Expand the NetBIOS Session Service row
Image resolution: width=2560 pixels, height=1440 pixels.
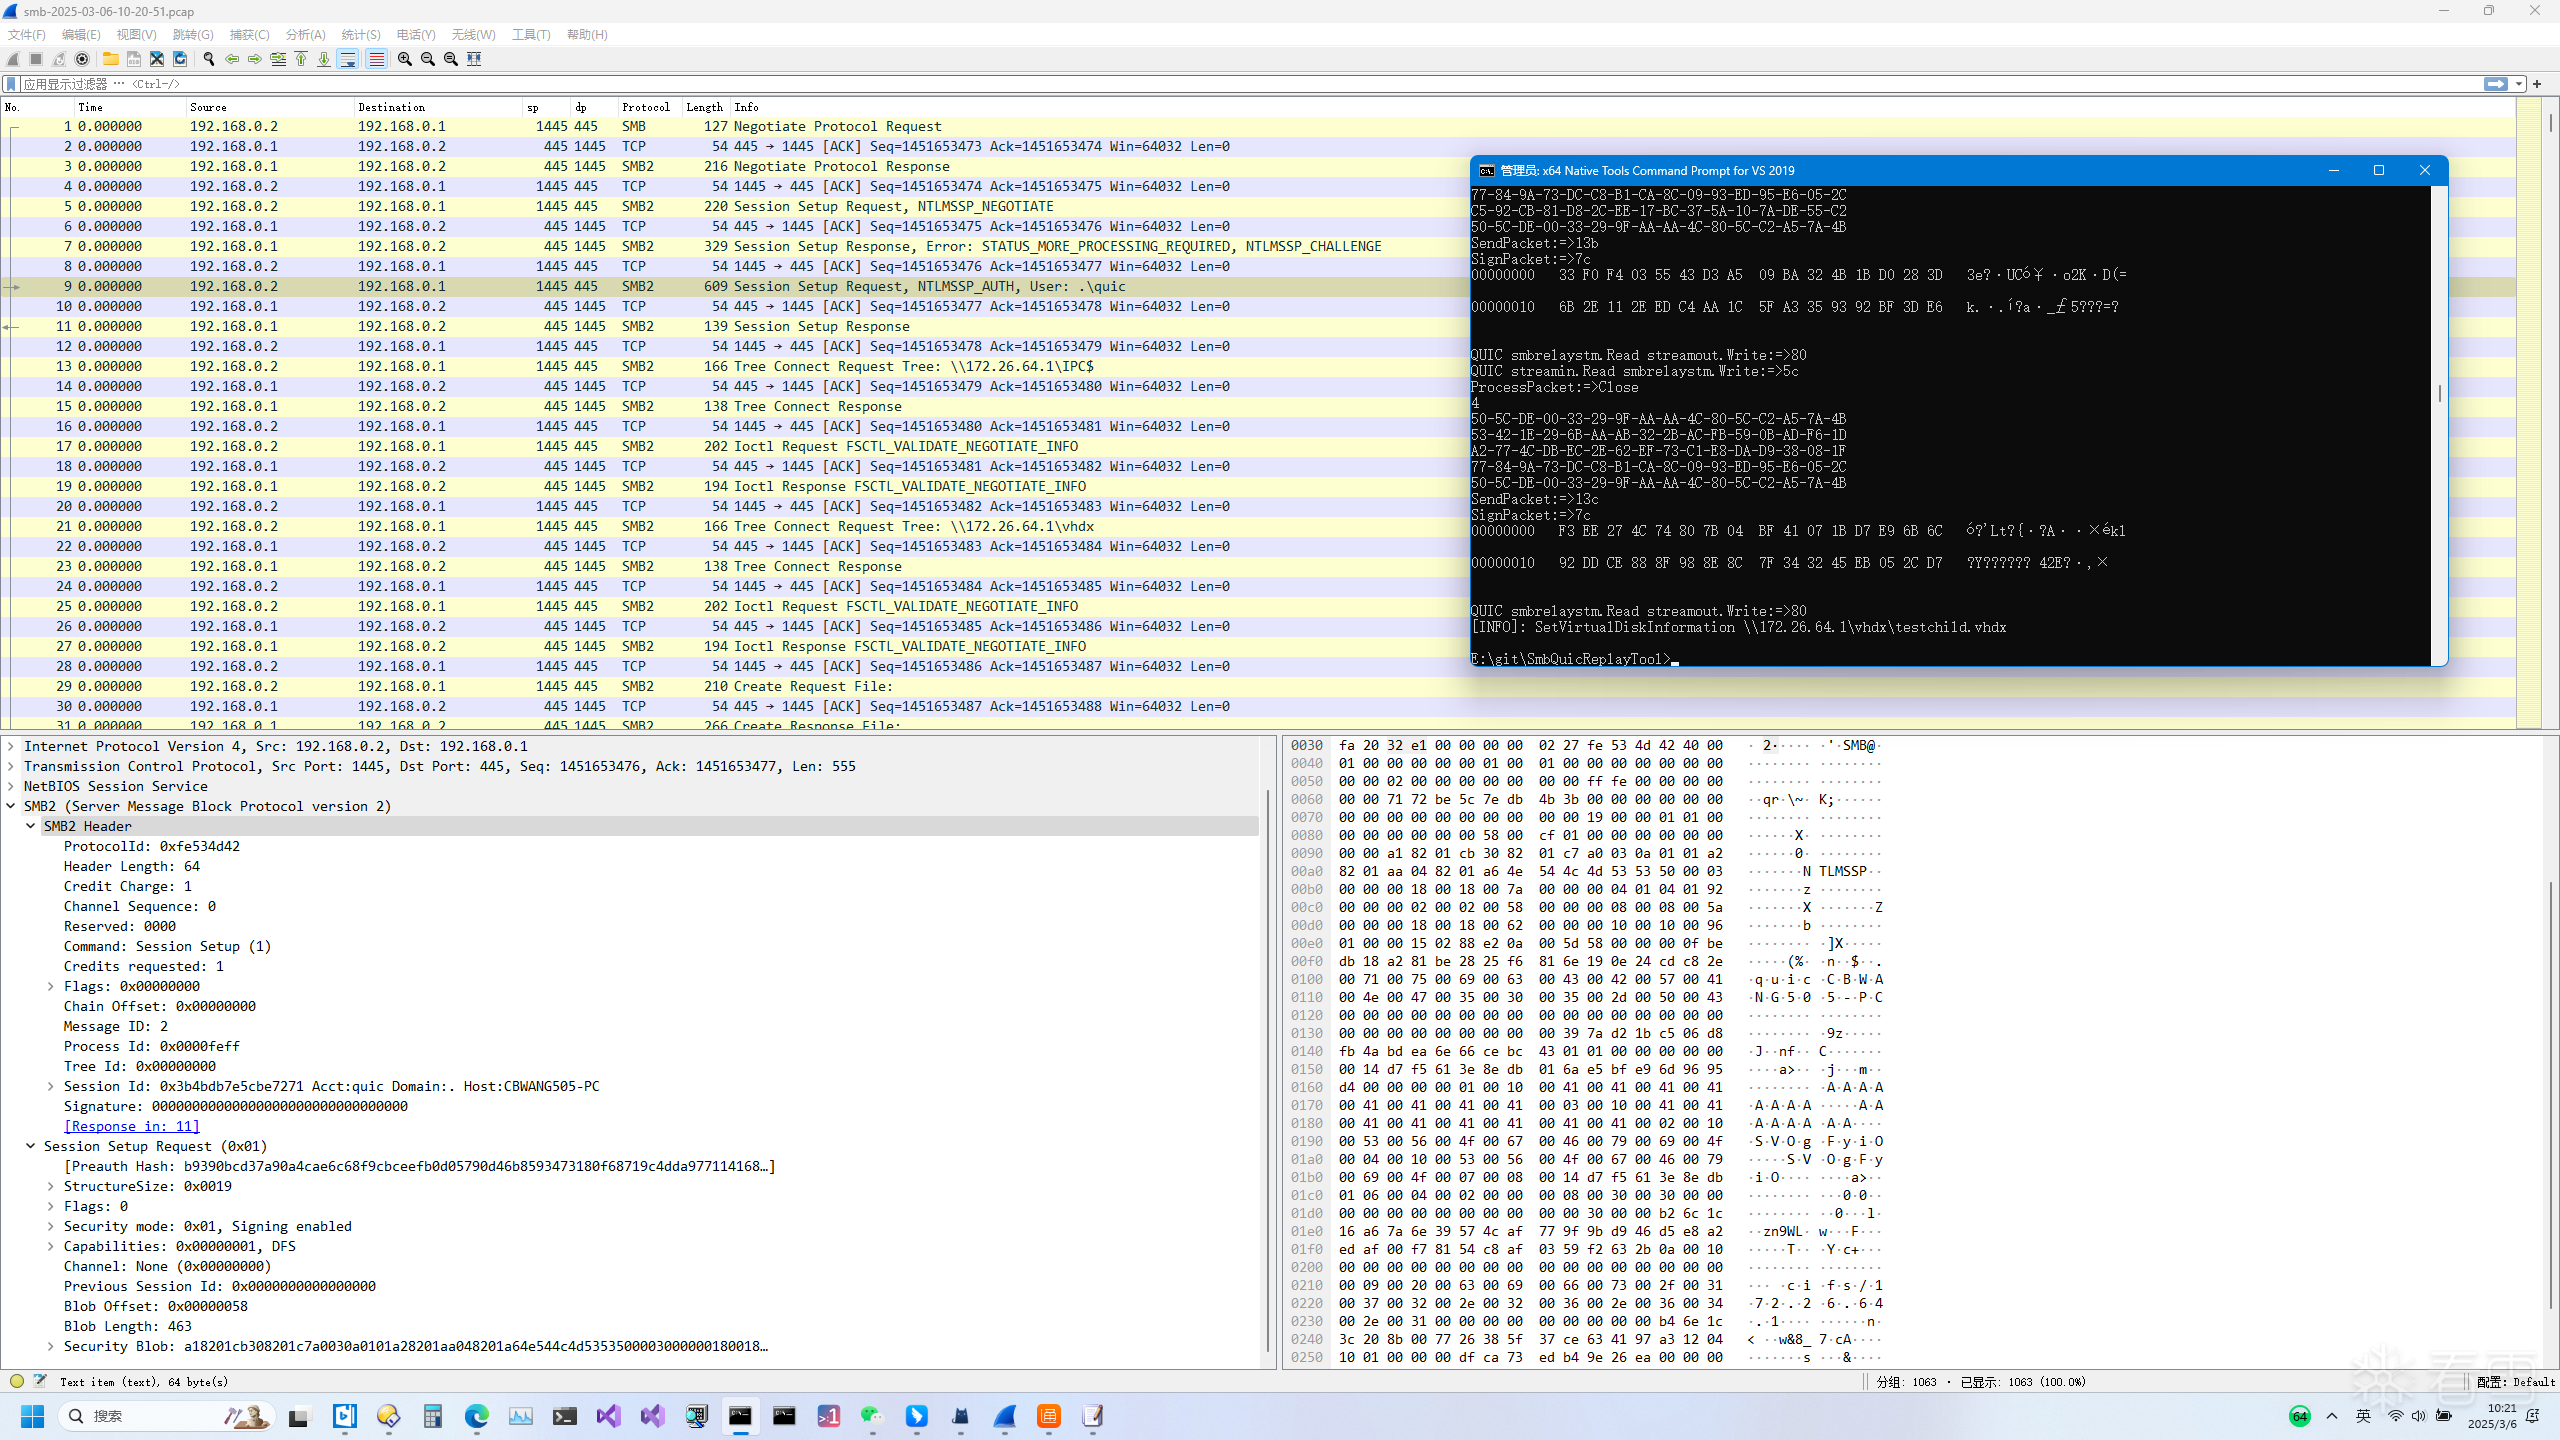pyautogui.click(x=11, y=786)
